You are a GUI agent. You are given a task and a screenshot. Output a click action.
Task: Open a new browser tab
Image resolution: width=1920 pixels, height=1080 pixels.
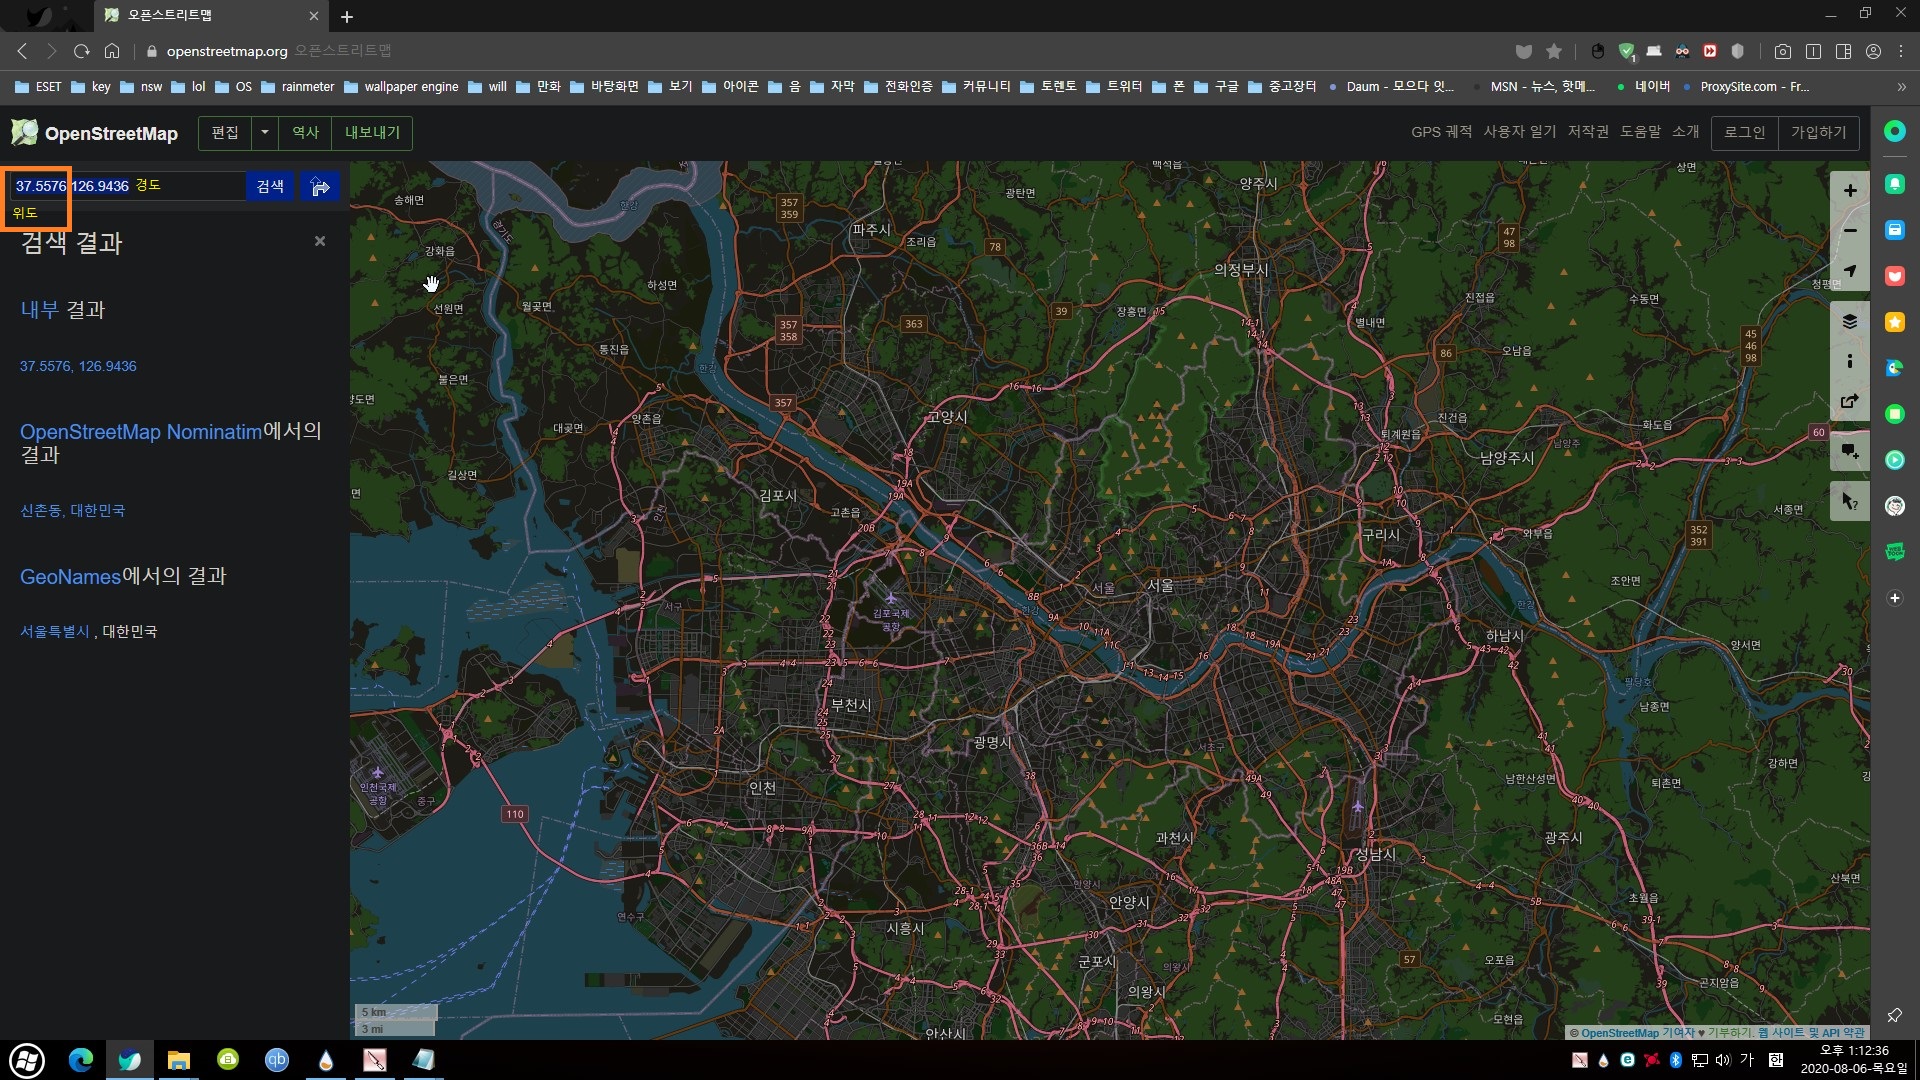(347, 16)
